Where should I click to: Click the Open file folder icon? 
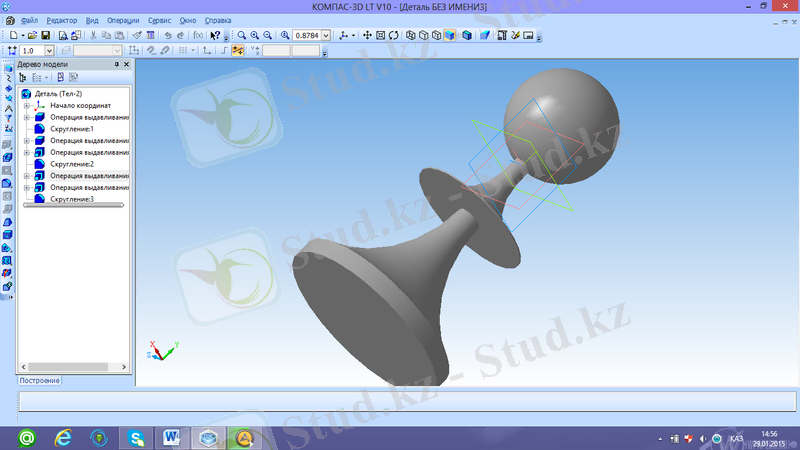point(33,35)
